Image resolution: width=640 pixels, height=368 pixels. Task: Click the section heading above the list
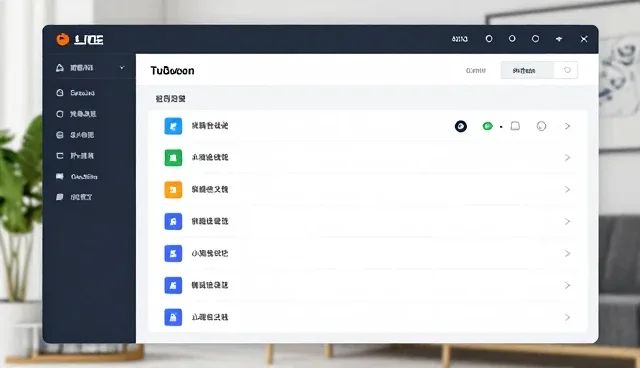point(171,99)
